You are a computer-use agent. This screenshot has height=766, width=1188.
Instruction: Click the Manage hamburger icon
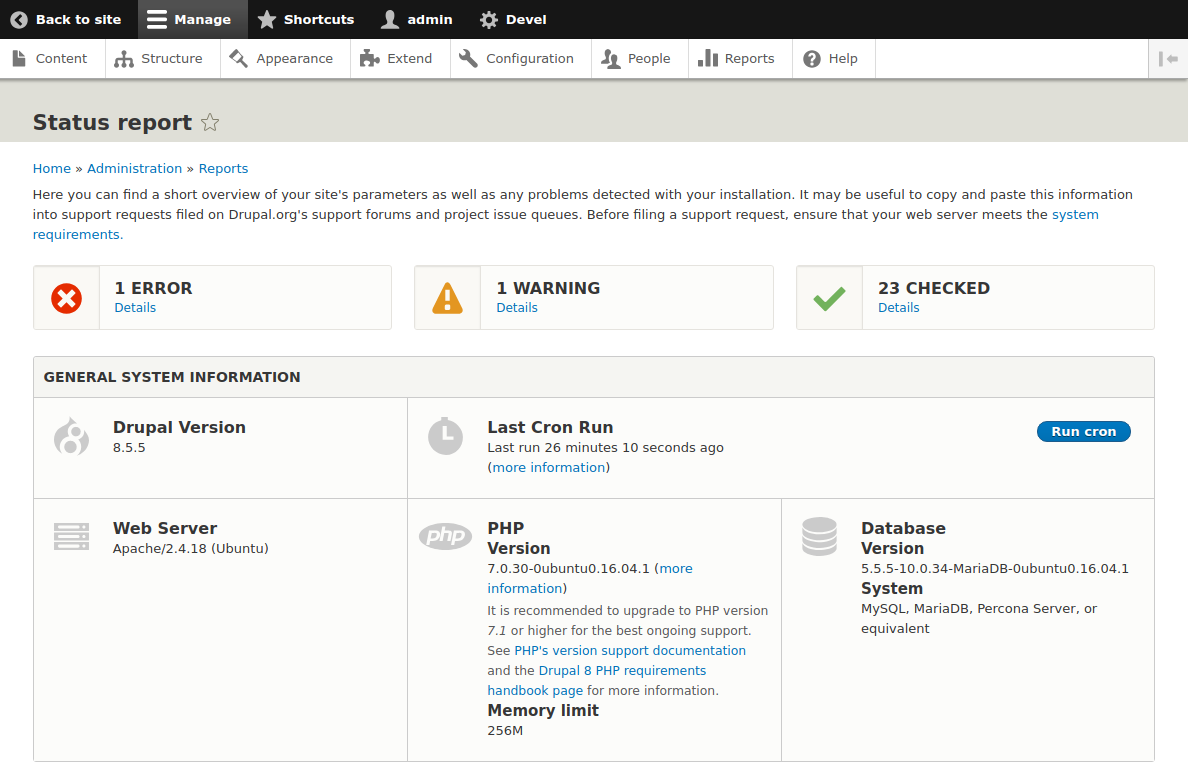157,20
